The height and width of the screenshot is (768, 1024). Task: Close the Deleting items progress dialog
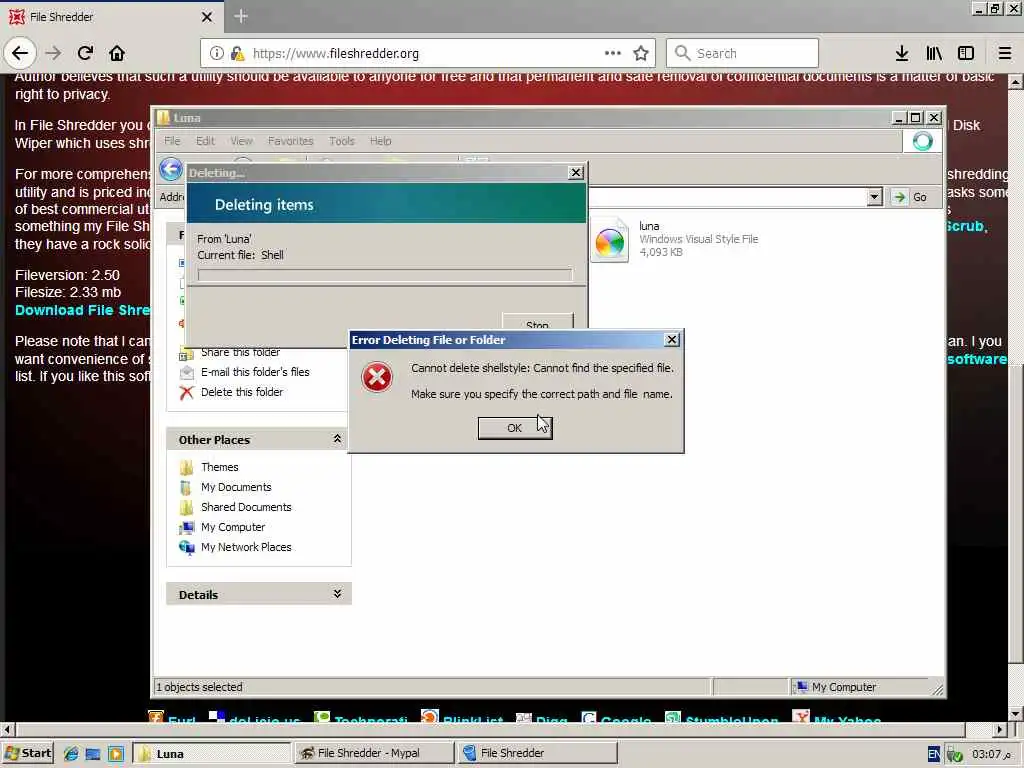575,172
